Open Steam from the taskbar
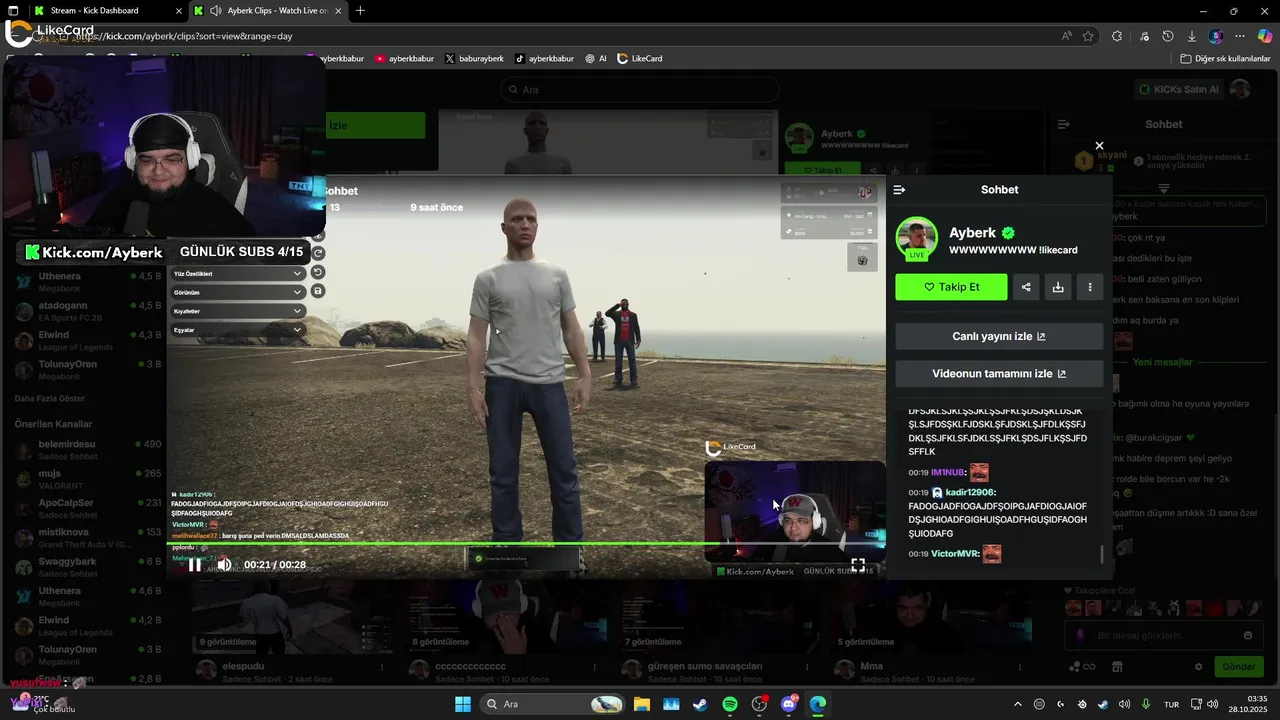The image size is (1280, 720). click(x=700, y=704)
